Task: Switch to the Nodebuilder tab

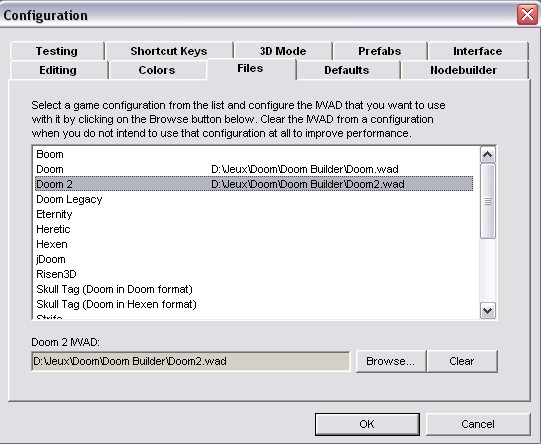Action: click(464, 70)
